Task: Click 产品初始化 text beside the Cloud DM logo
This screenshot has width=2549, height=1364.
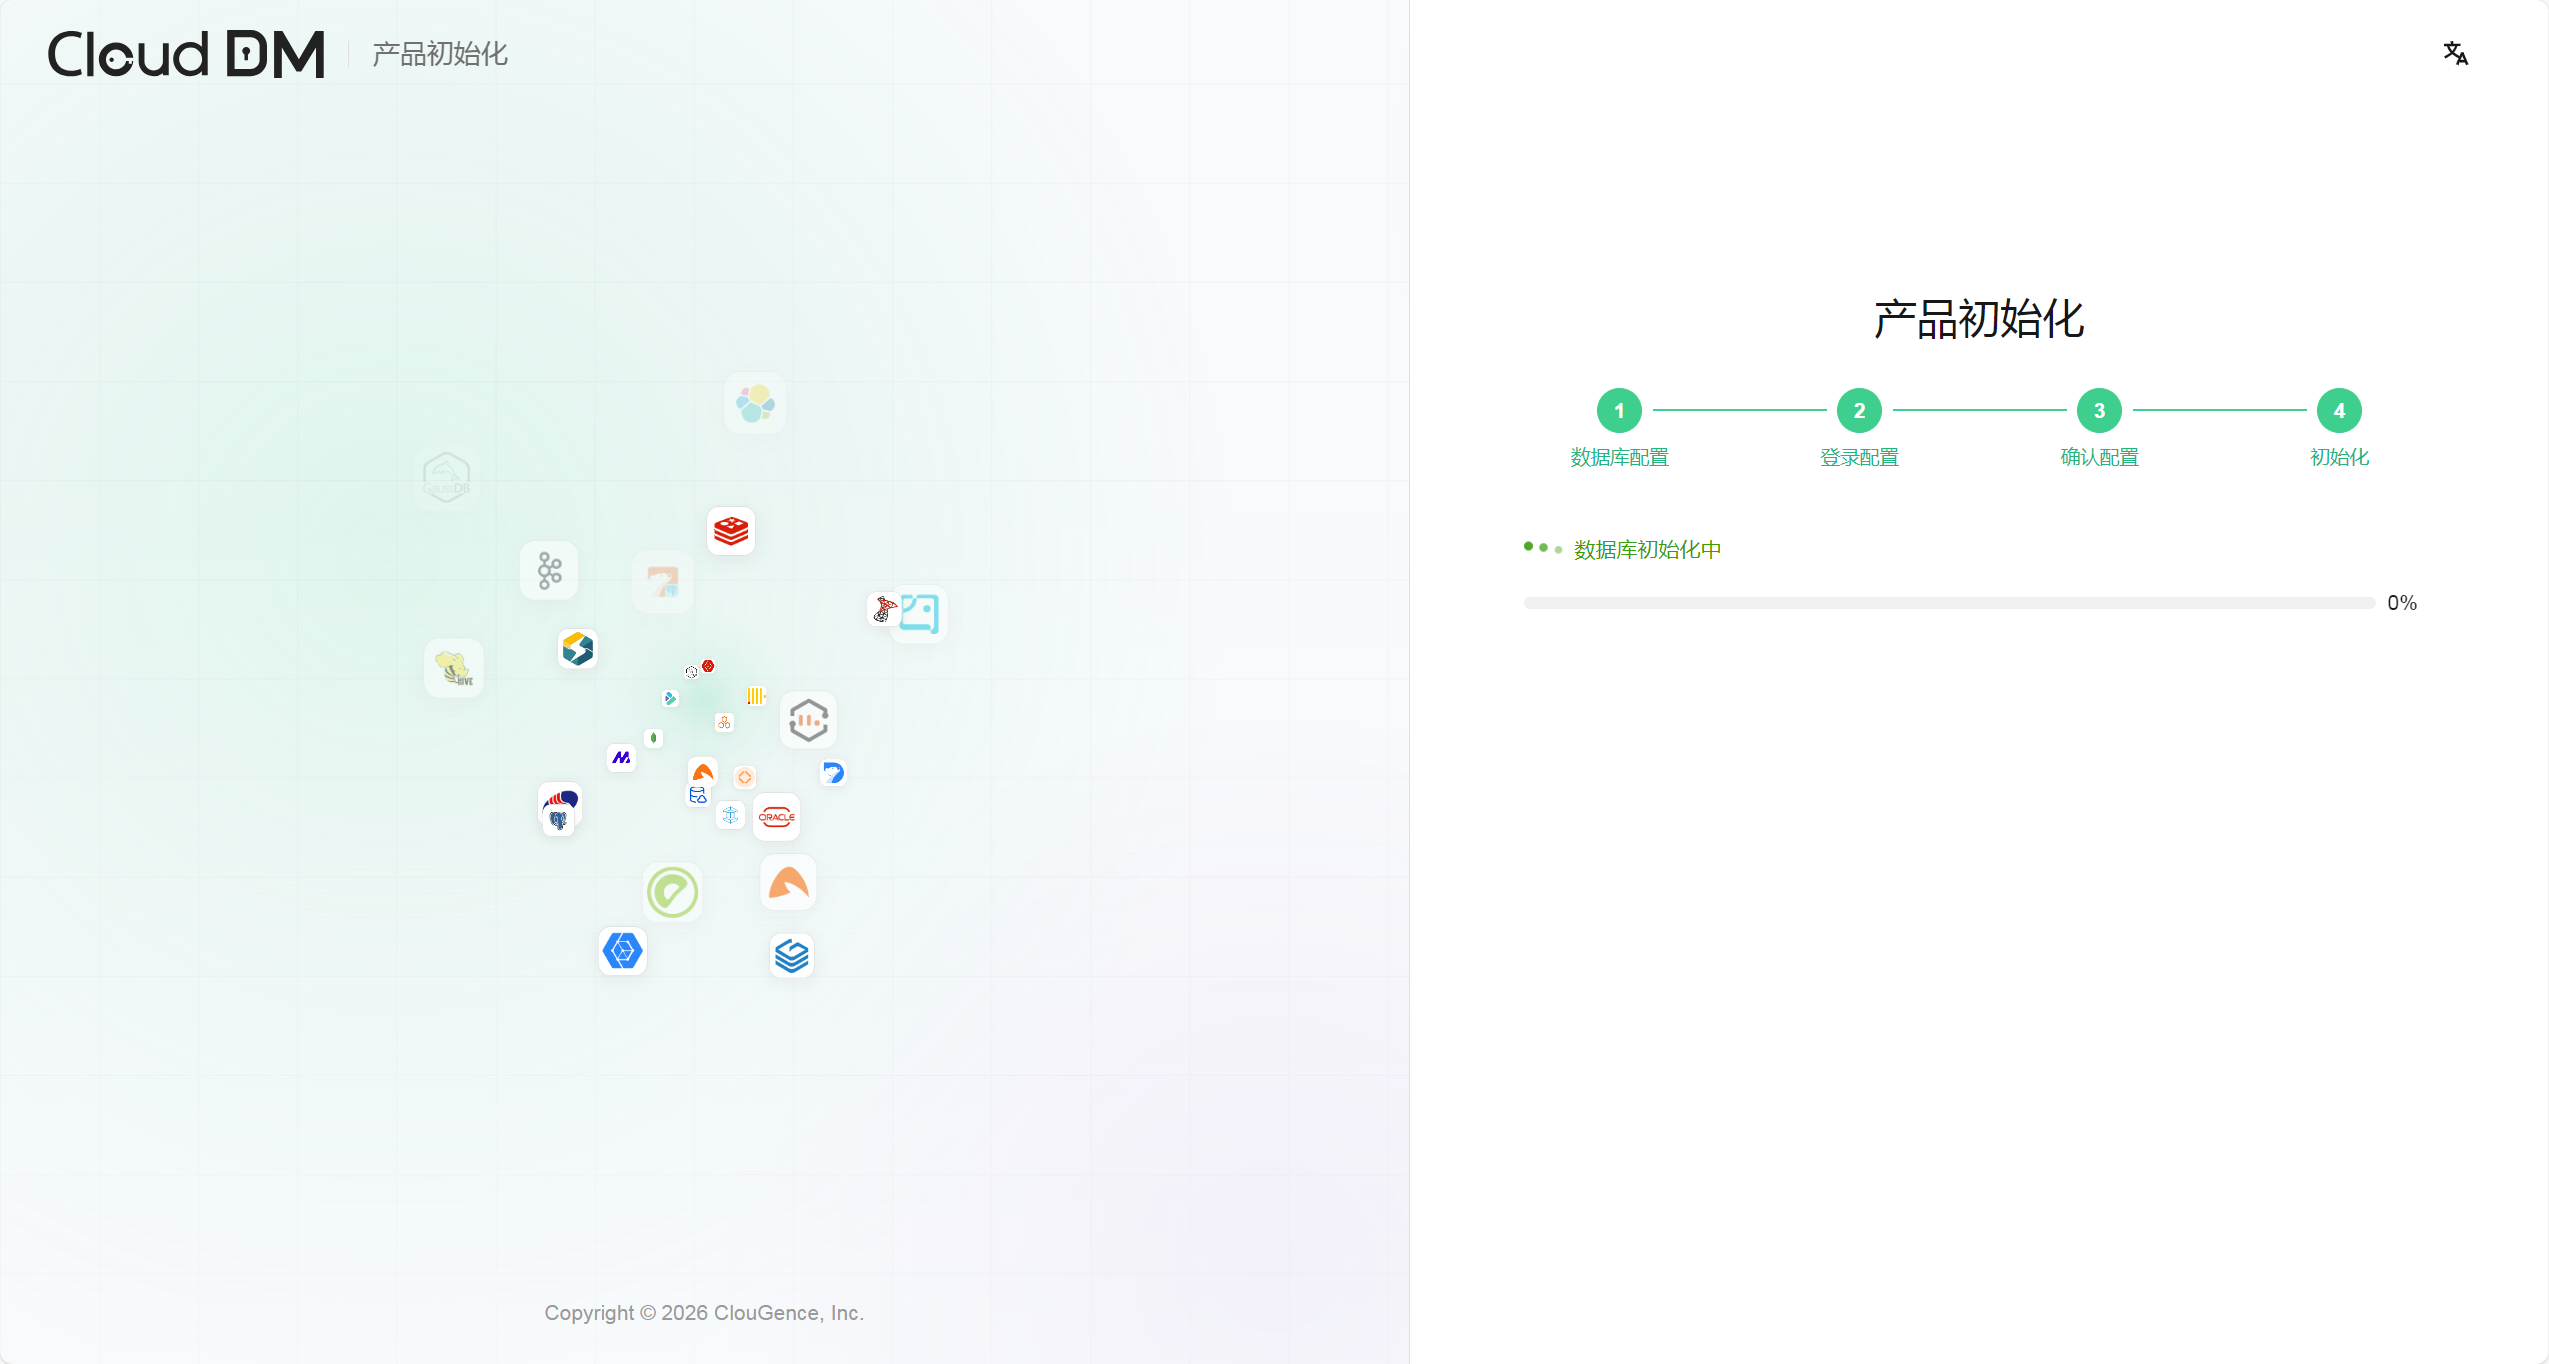Action: coord(440,54)
